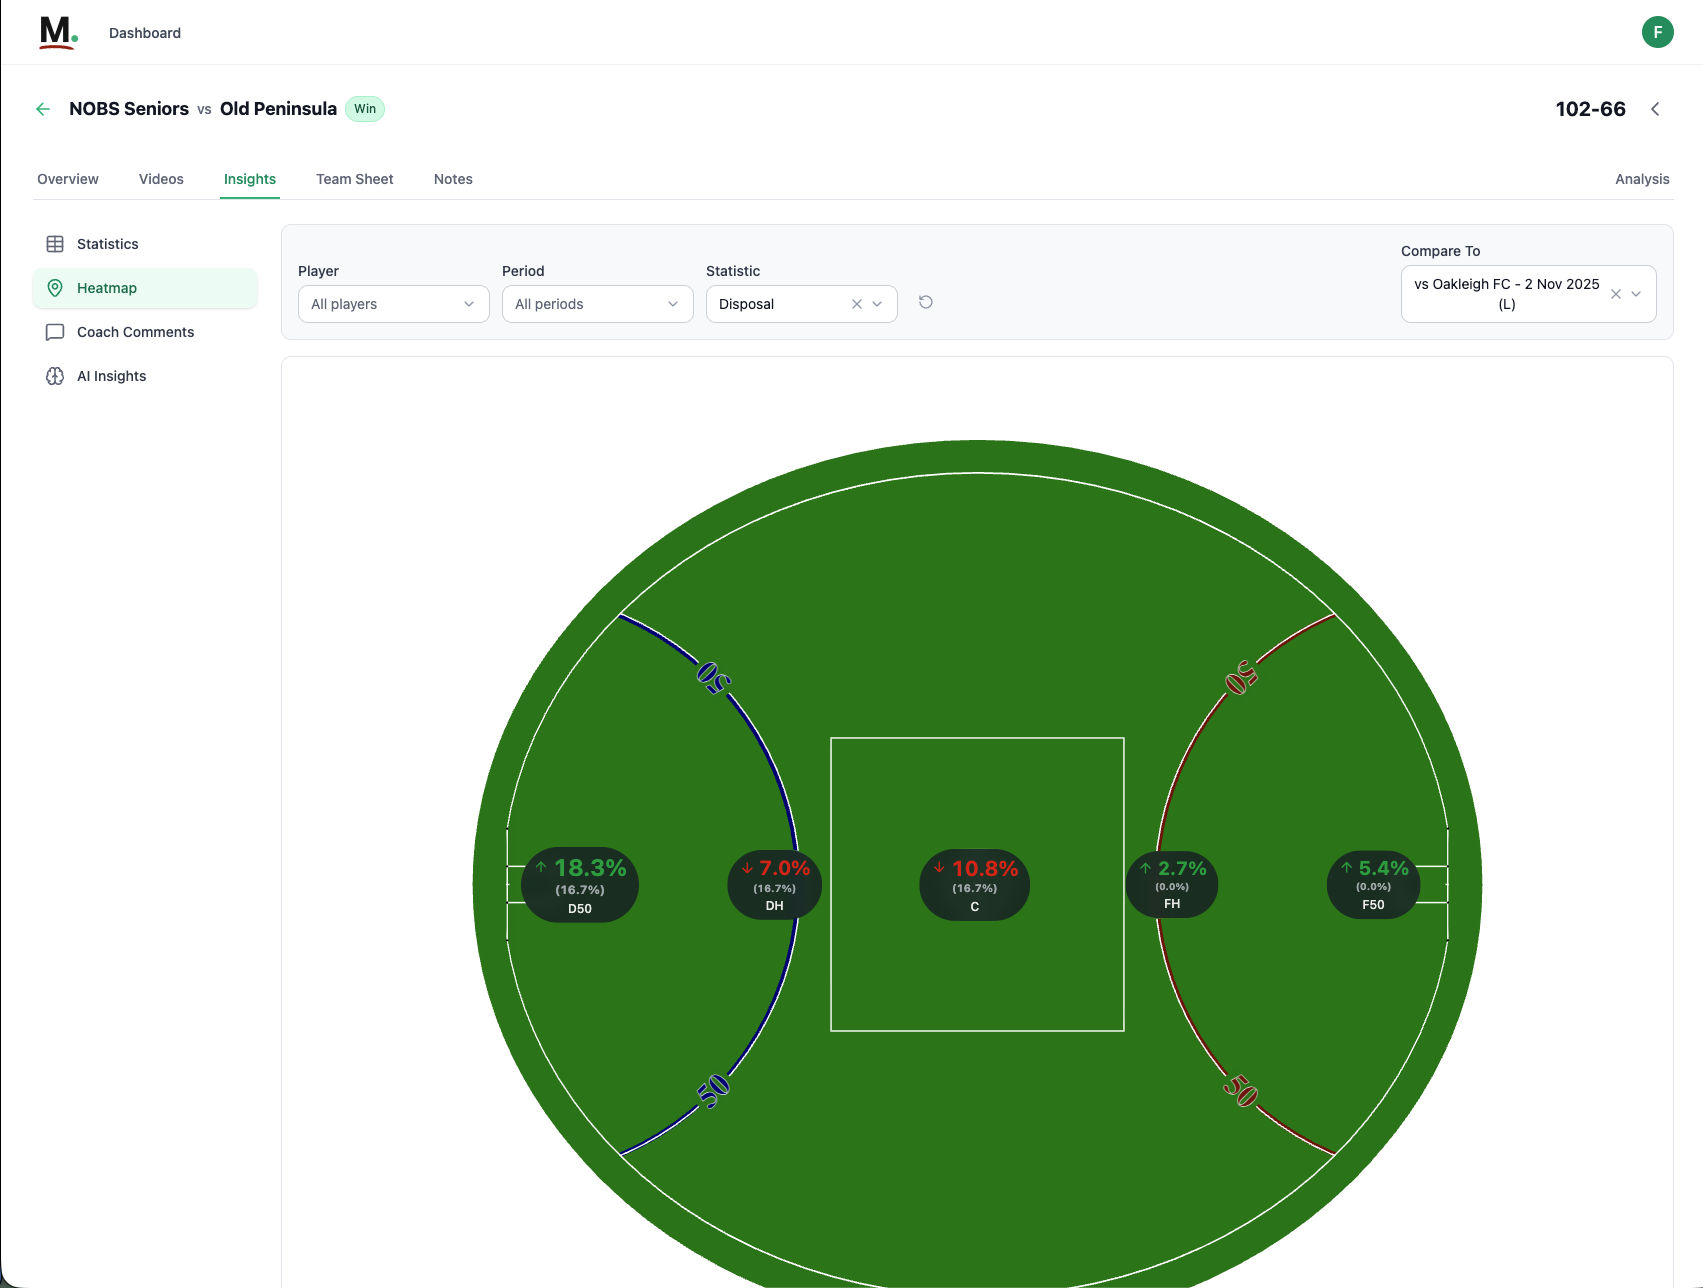Click the D50 marker on the field
This screenshot has width=1703, height=1288.
click(x=579, y=884)
